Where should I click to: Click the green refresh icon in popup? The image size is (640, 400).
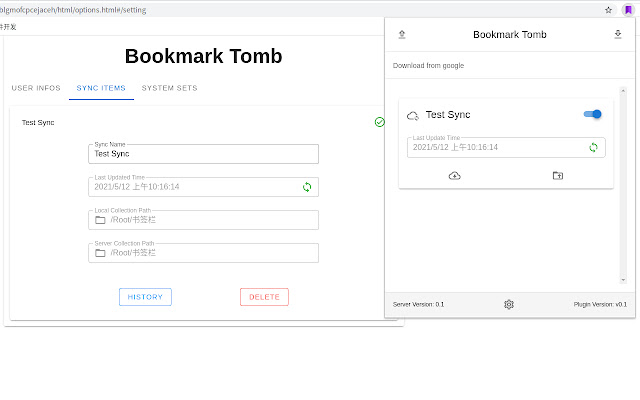[593, 147]
